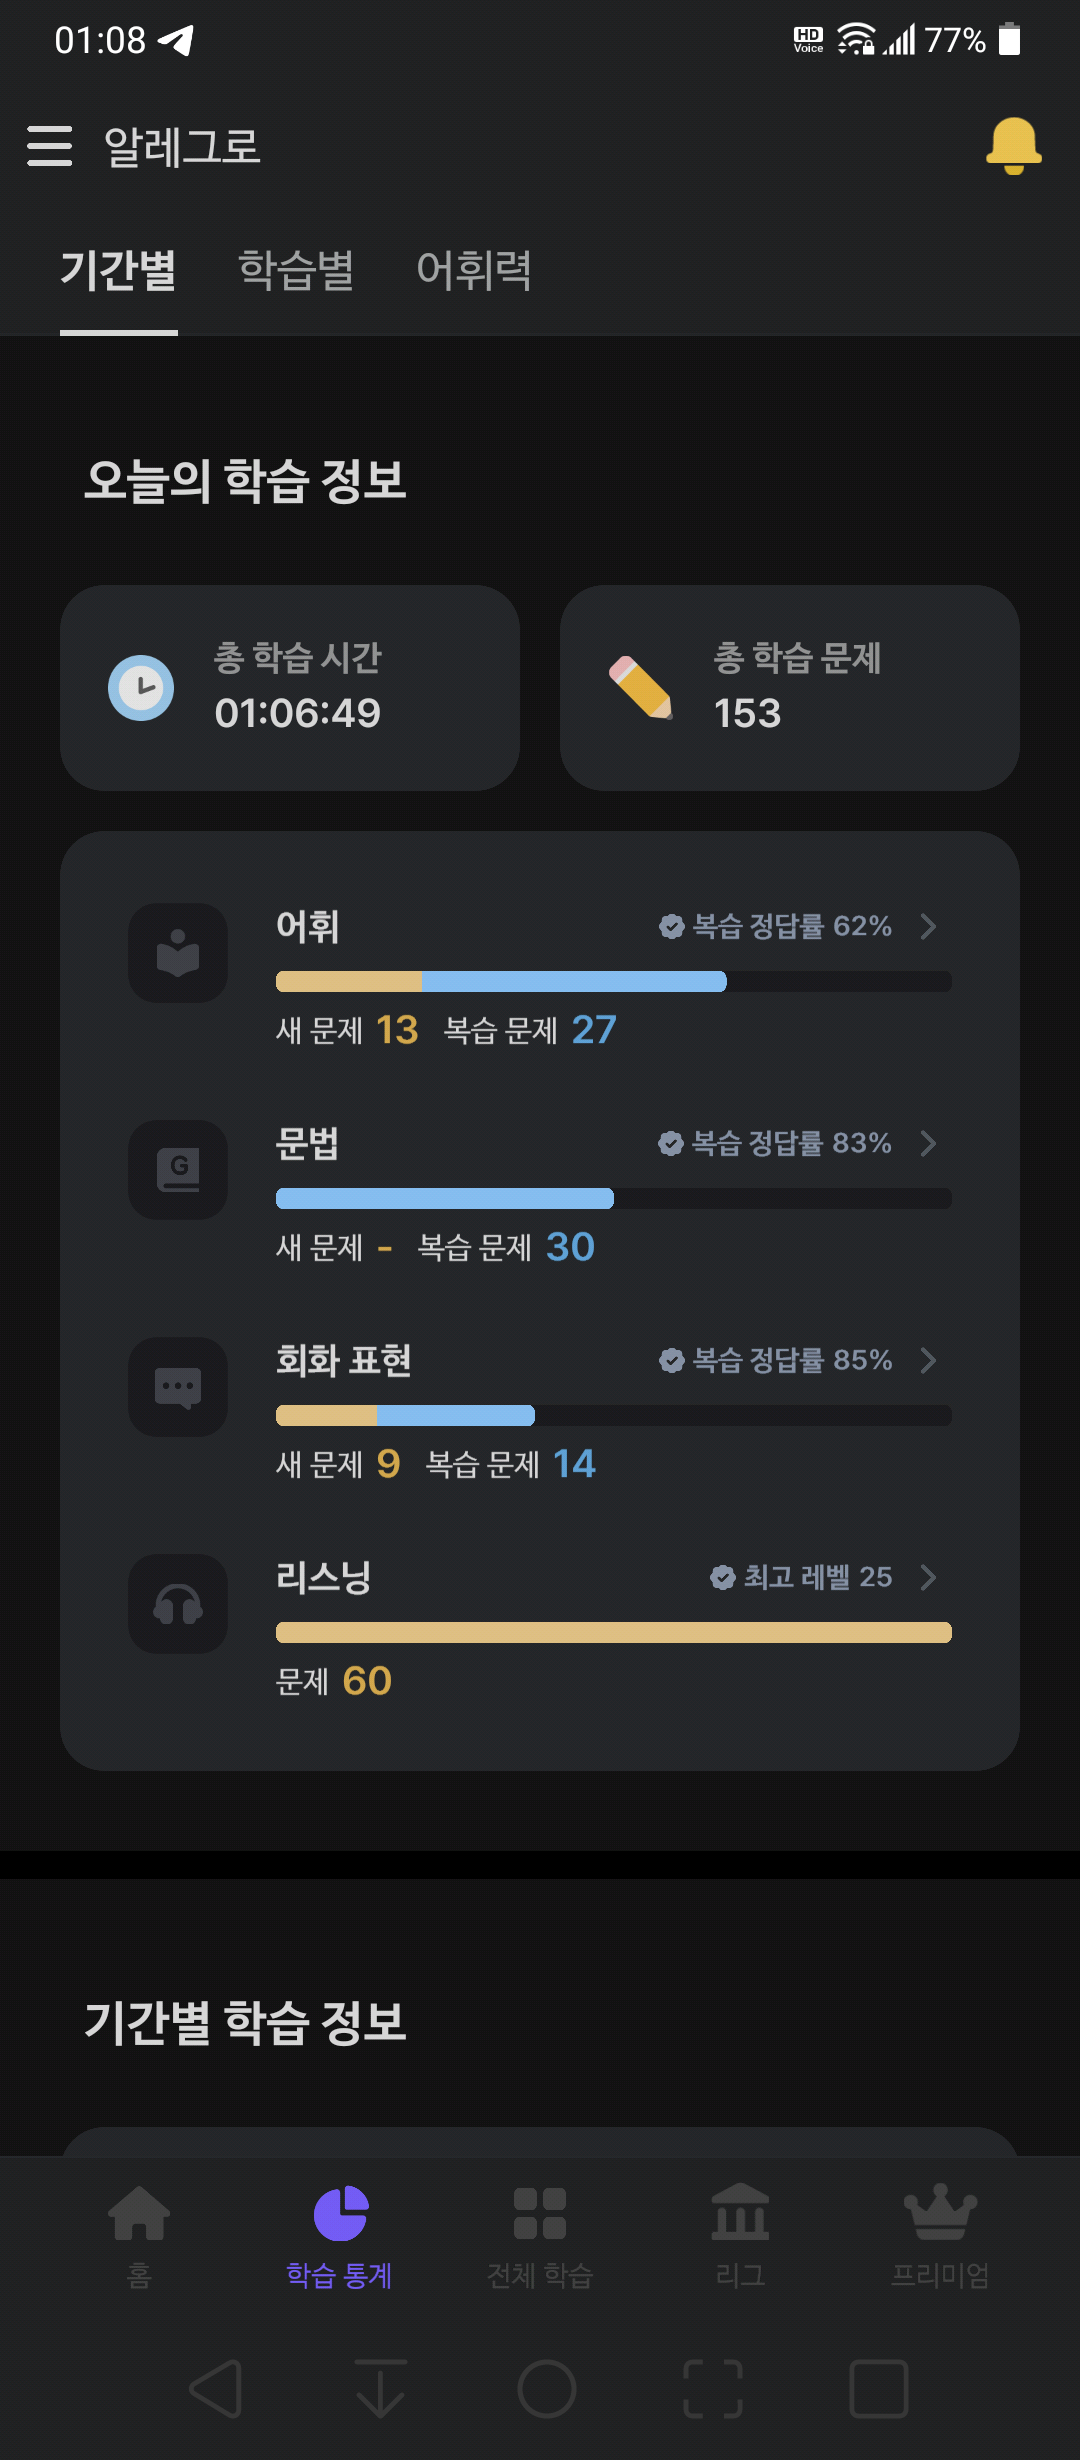Expand 리스닝 최고 레벨 25 chevron
Image resolution: width=1080 pixels, height=2460 pixels.
click(928, 1577)
